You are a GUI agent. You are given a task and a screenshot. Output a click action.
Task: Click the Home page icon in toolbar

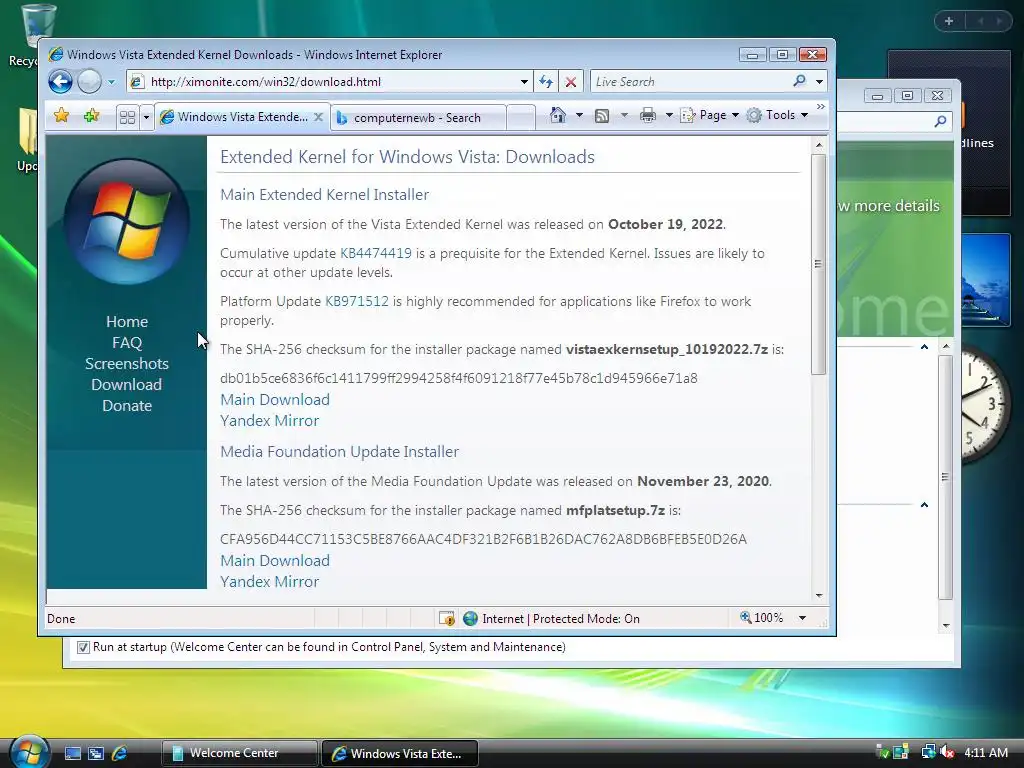coord(557,115)
